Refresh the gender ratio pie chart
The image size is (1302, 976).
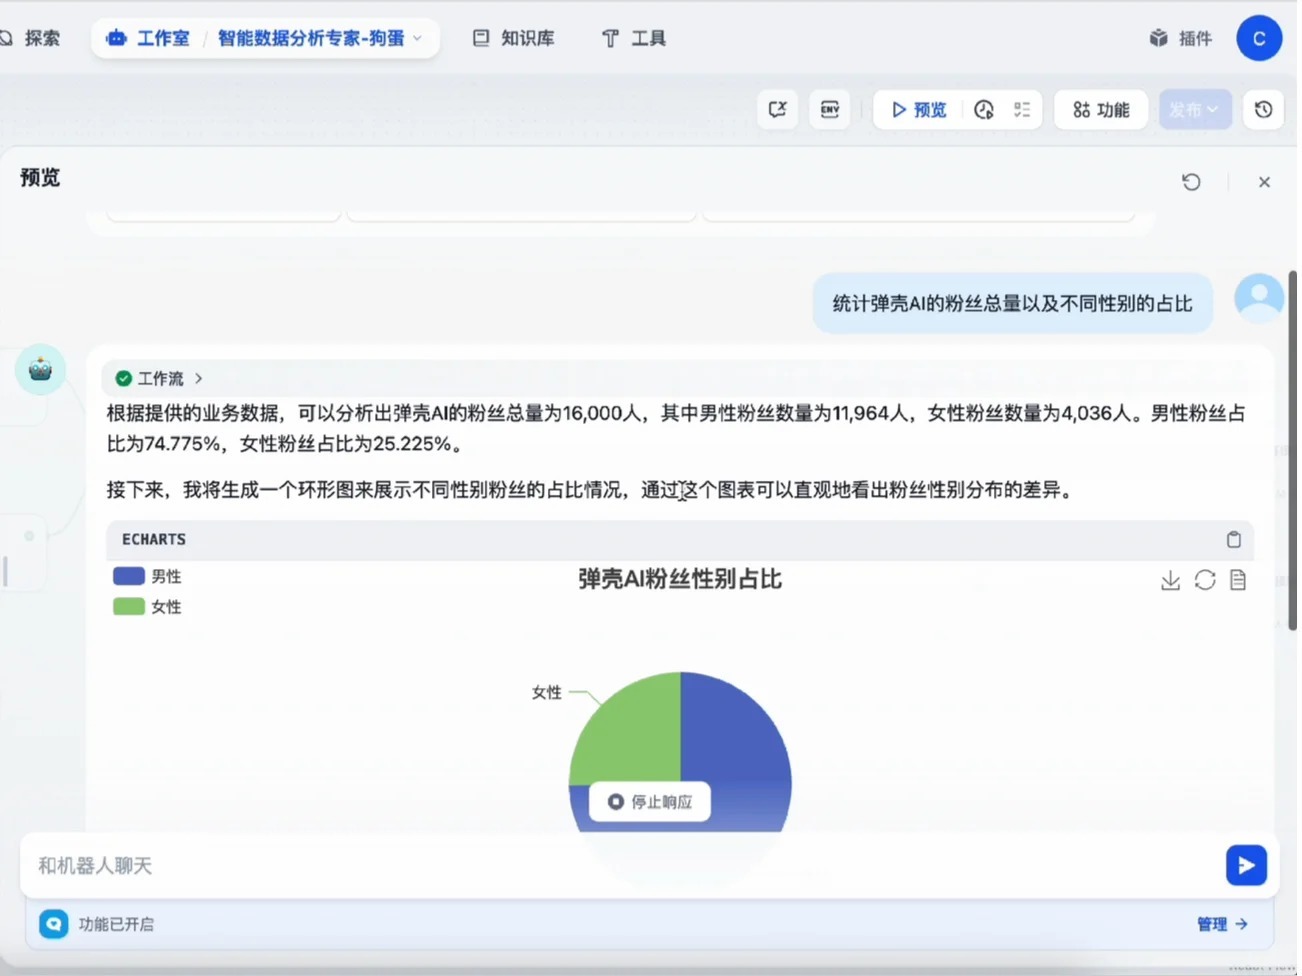click(x=1204, y=580)
